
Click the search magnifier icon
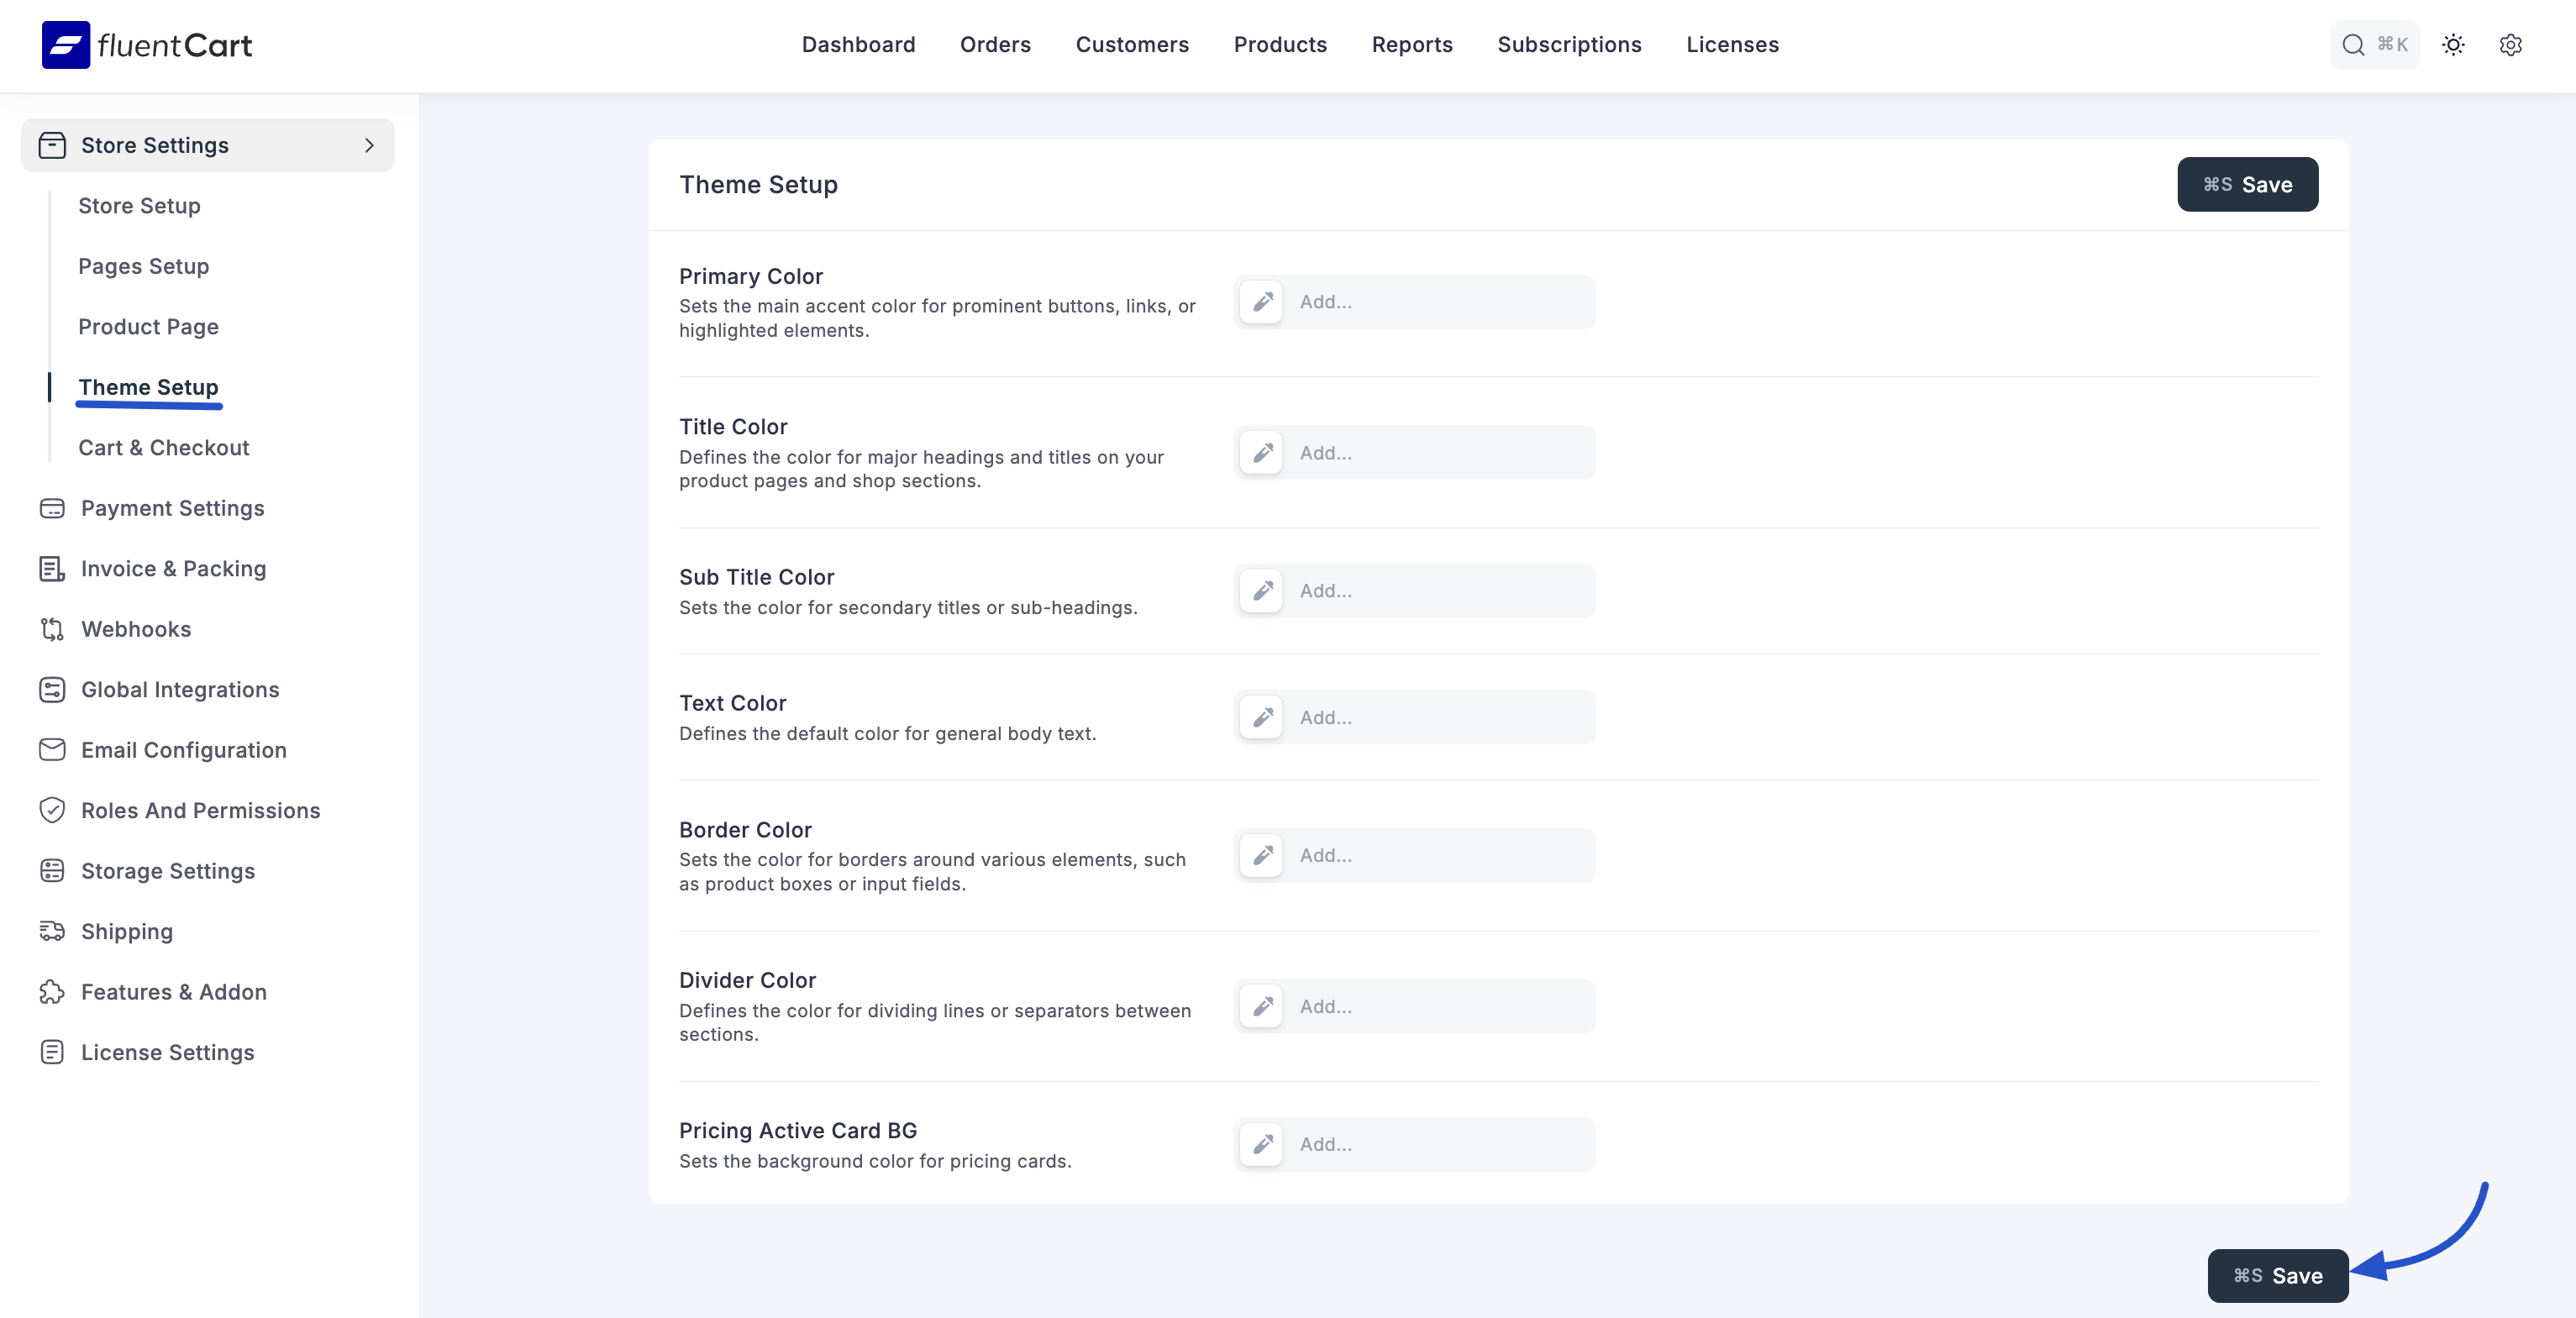[2353, 45]
